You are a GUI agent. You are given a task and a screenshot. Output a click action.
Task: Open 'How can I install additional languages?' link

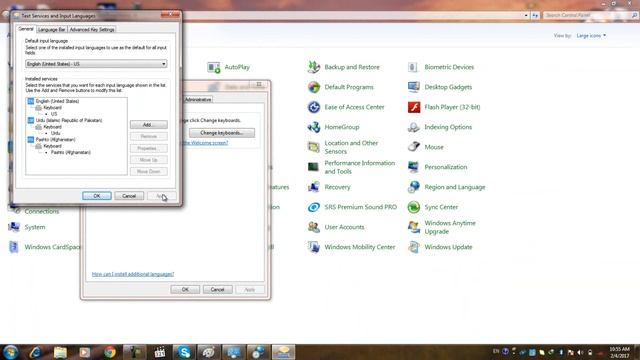pyautogui.click(x=133, y=274)
